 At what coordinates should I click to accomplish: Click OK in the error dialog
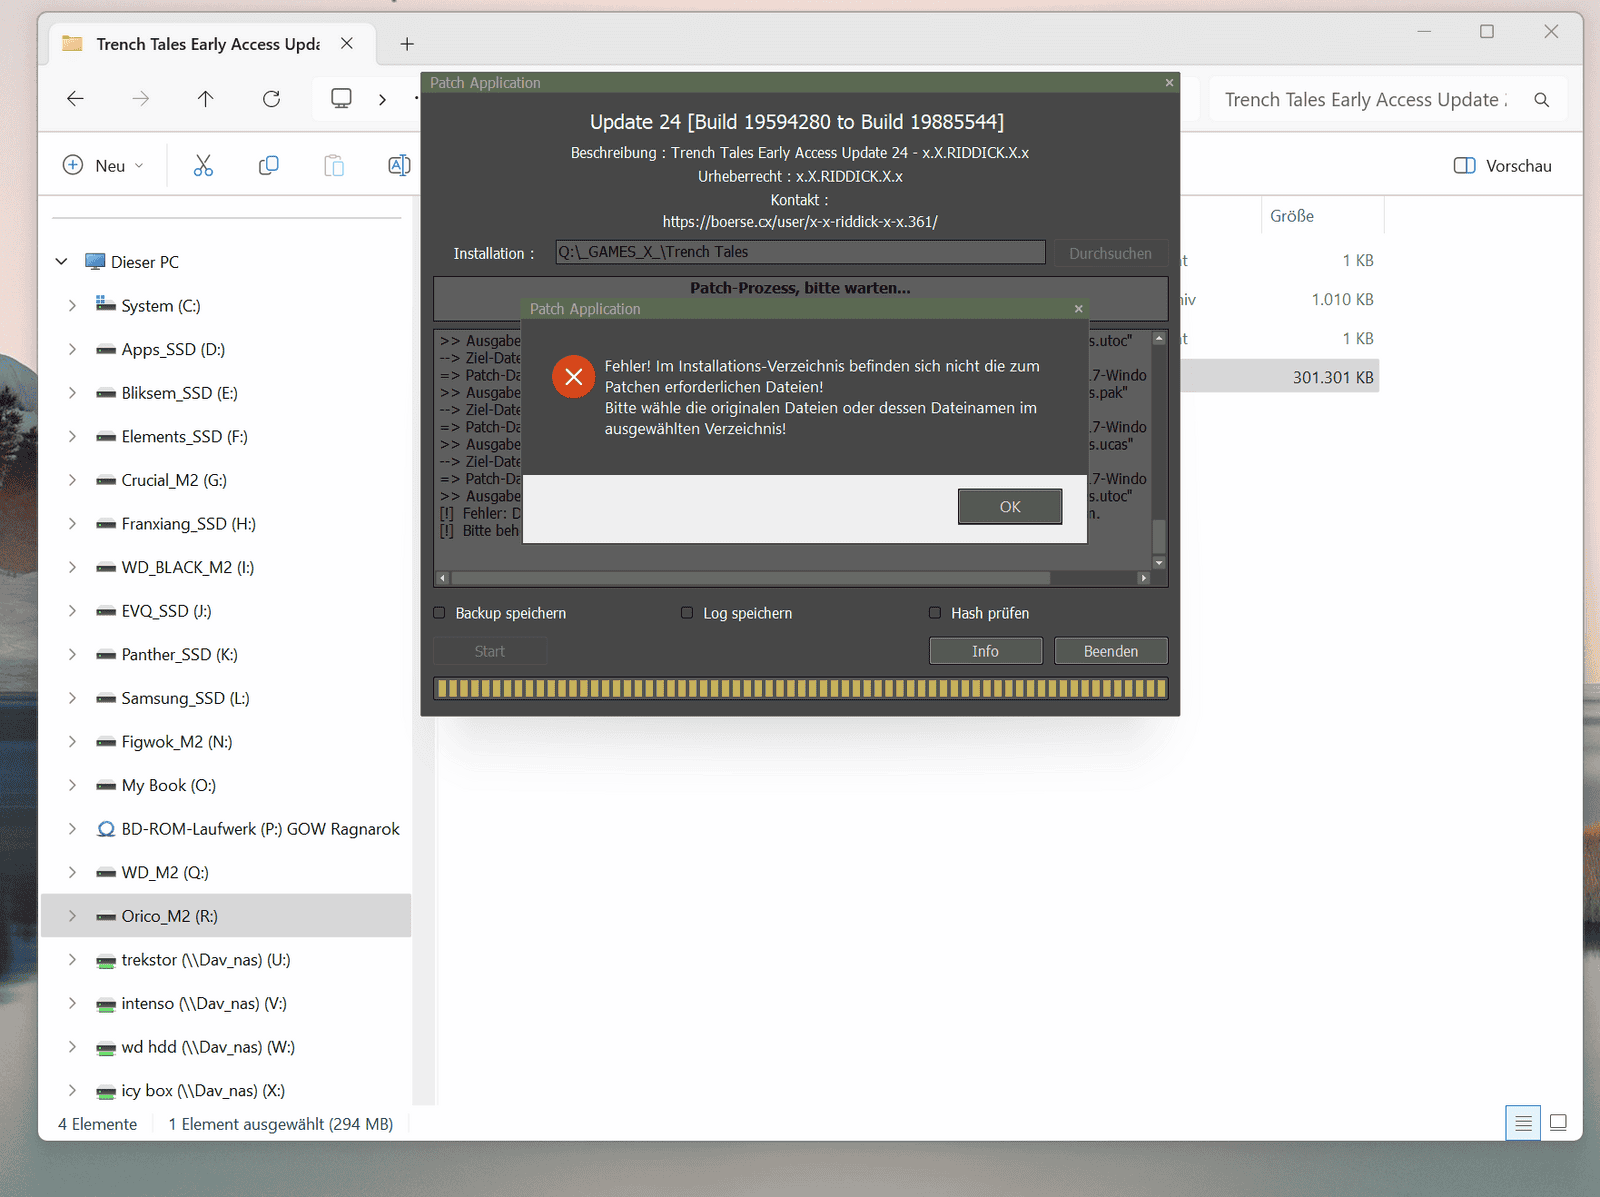tap(1010, 507)
